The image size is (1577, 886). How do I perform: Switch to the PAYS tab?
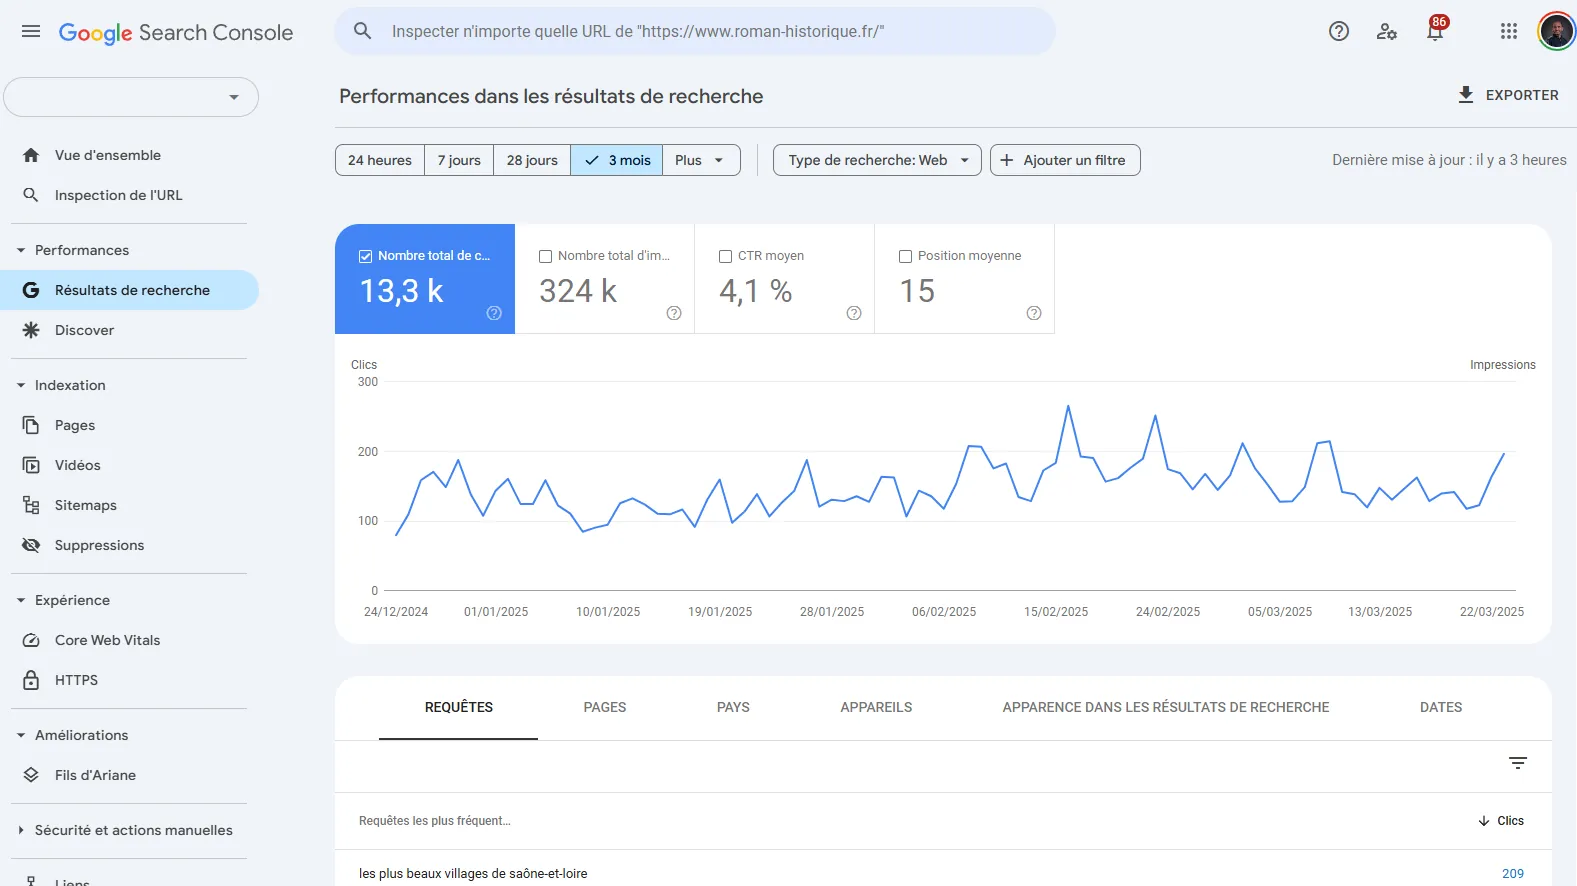733,707
